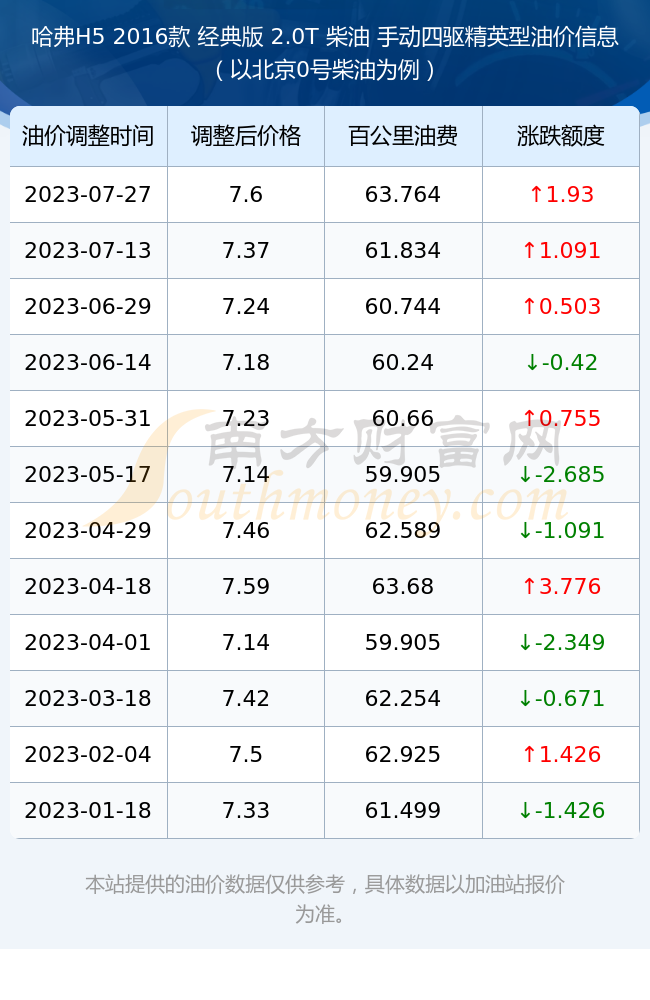Viewport: 650px width, 1000px height.
Task: Click the 7.37 adjusted price cell
Action: 246,251
